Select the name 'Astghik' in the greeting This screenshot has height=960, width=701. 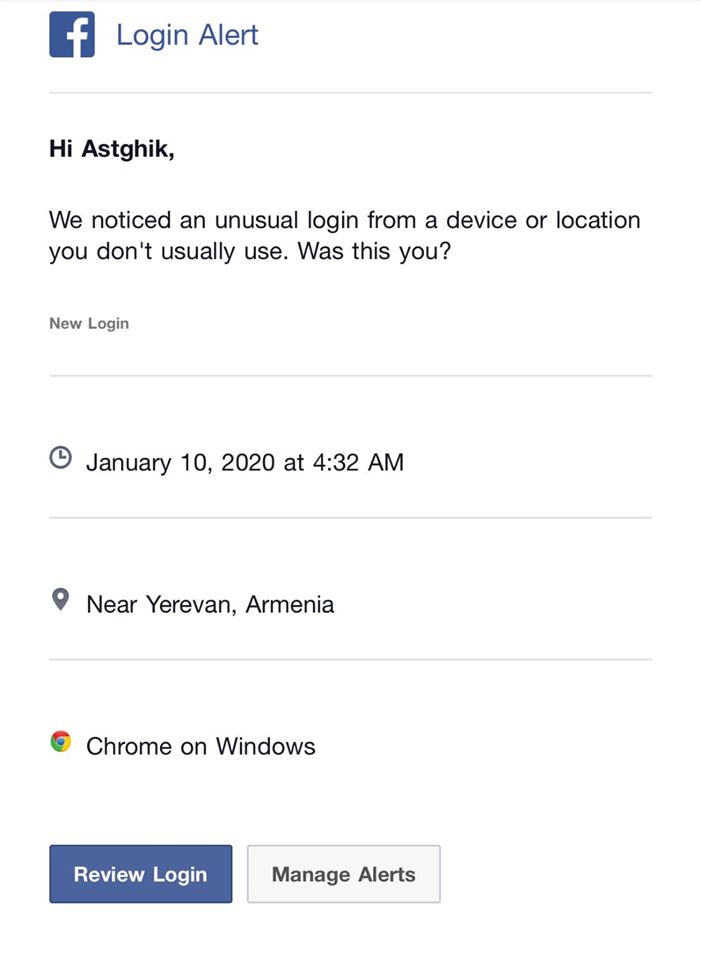point(126,150)
